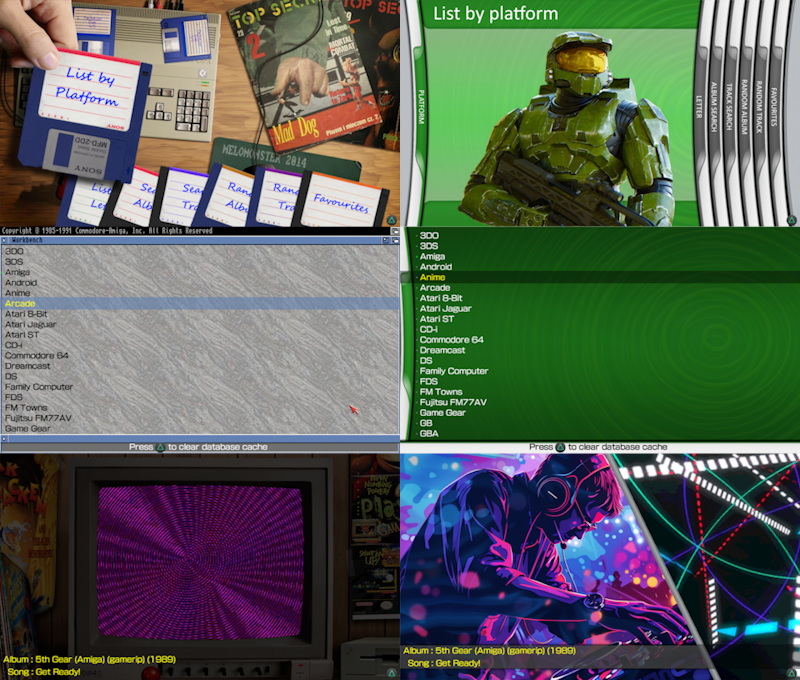This screenshot has width=800, height=680.
Task: Click the Workbench title bar
Action: click(195, 240)
